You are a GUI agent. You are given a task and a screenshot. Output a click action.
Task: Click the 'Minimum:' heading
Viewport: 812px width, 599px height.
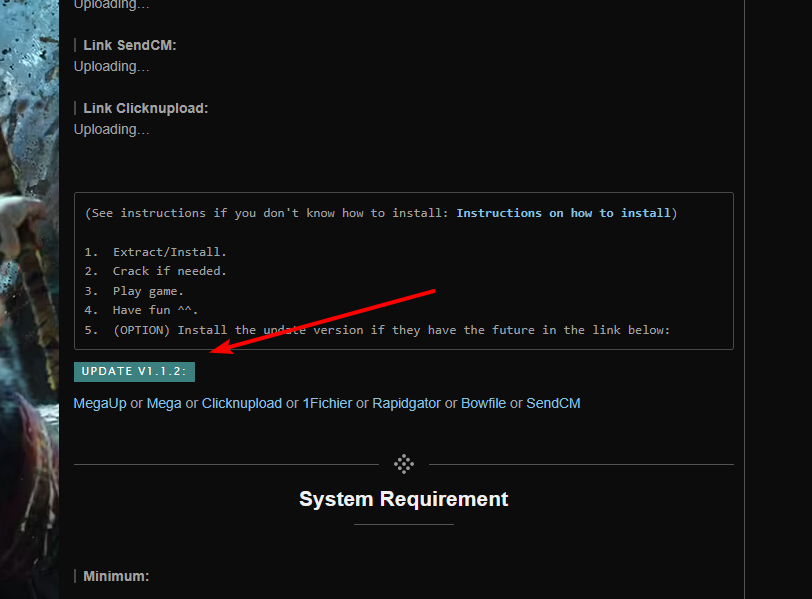pos(116,576)
